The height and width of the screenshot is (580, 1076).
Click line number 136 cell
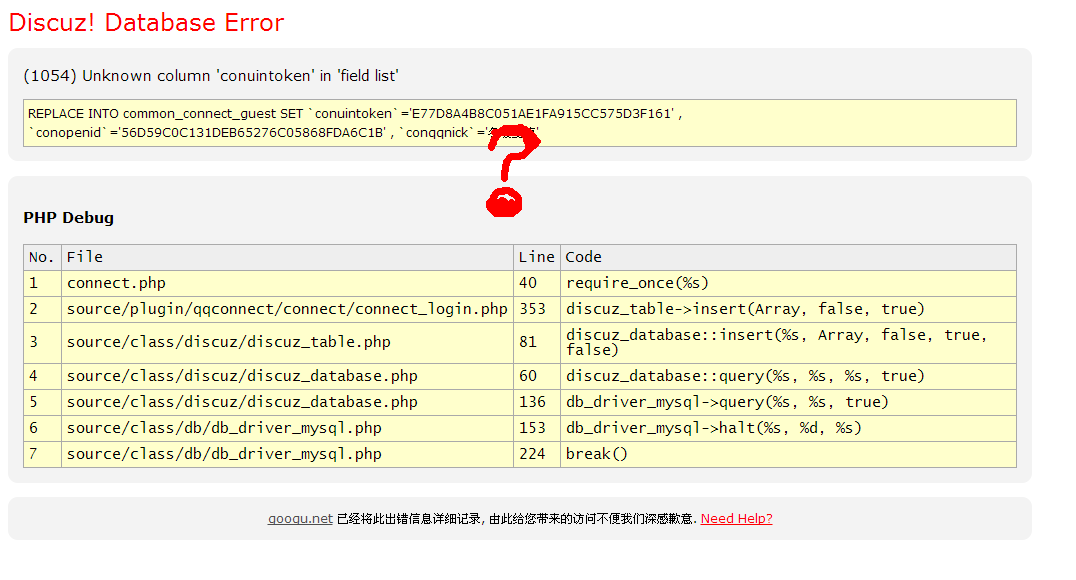click(x=537, y=402)
